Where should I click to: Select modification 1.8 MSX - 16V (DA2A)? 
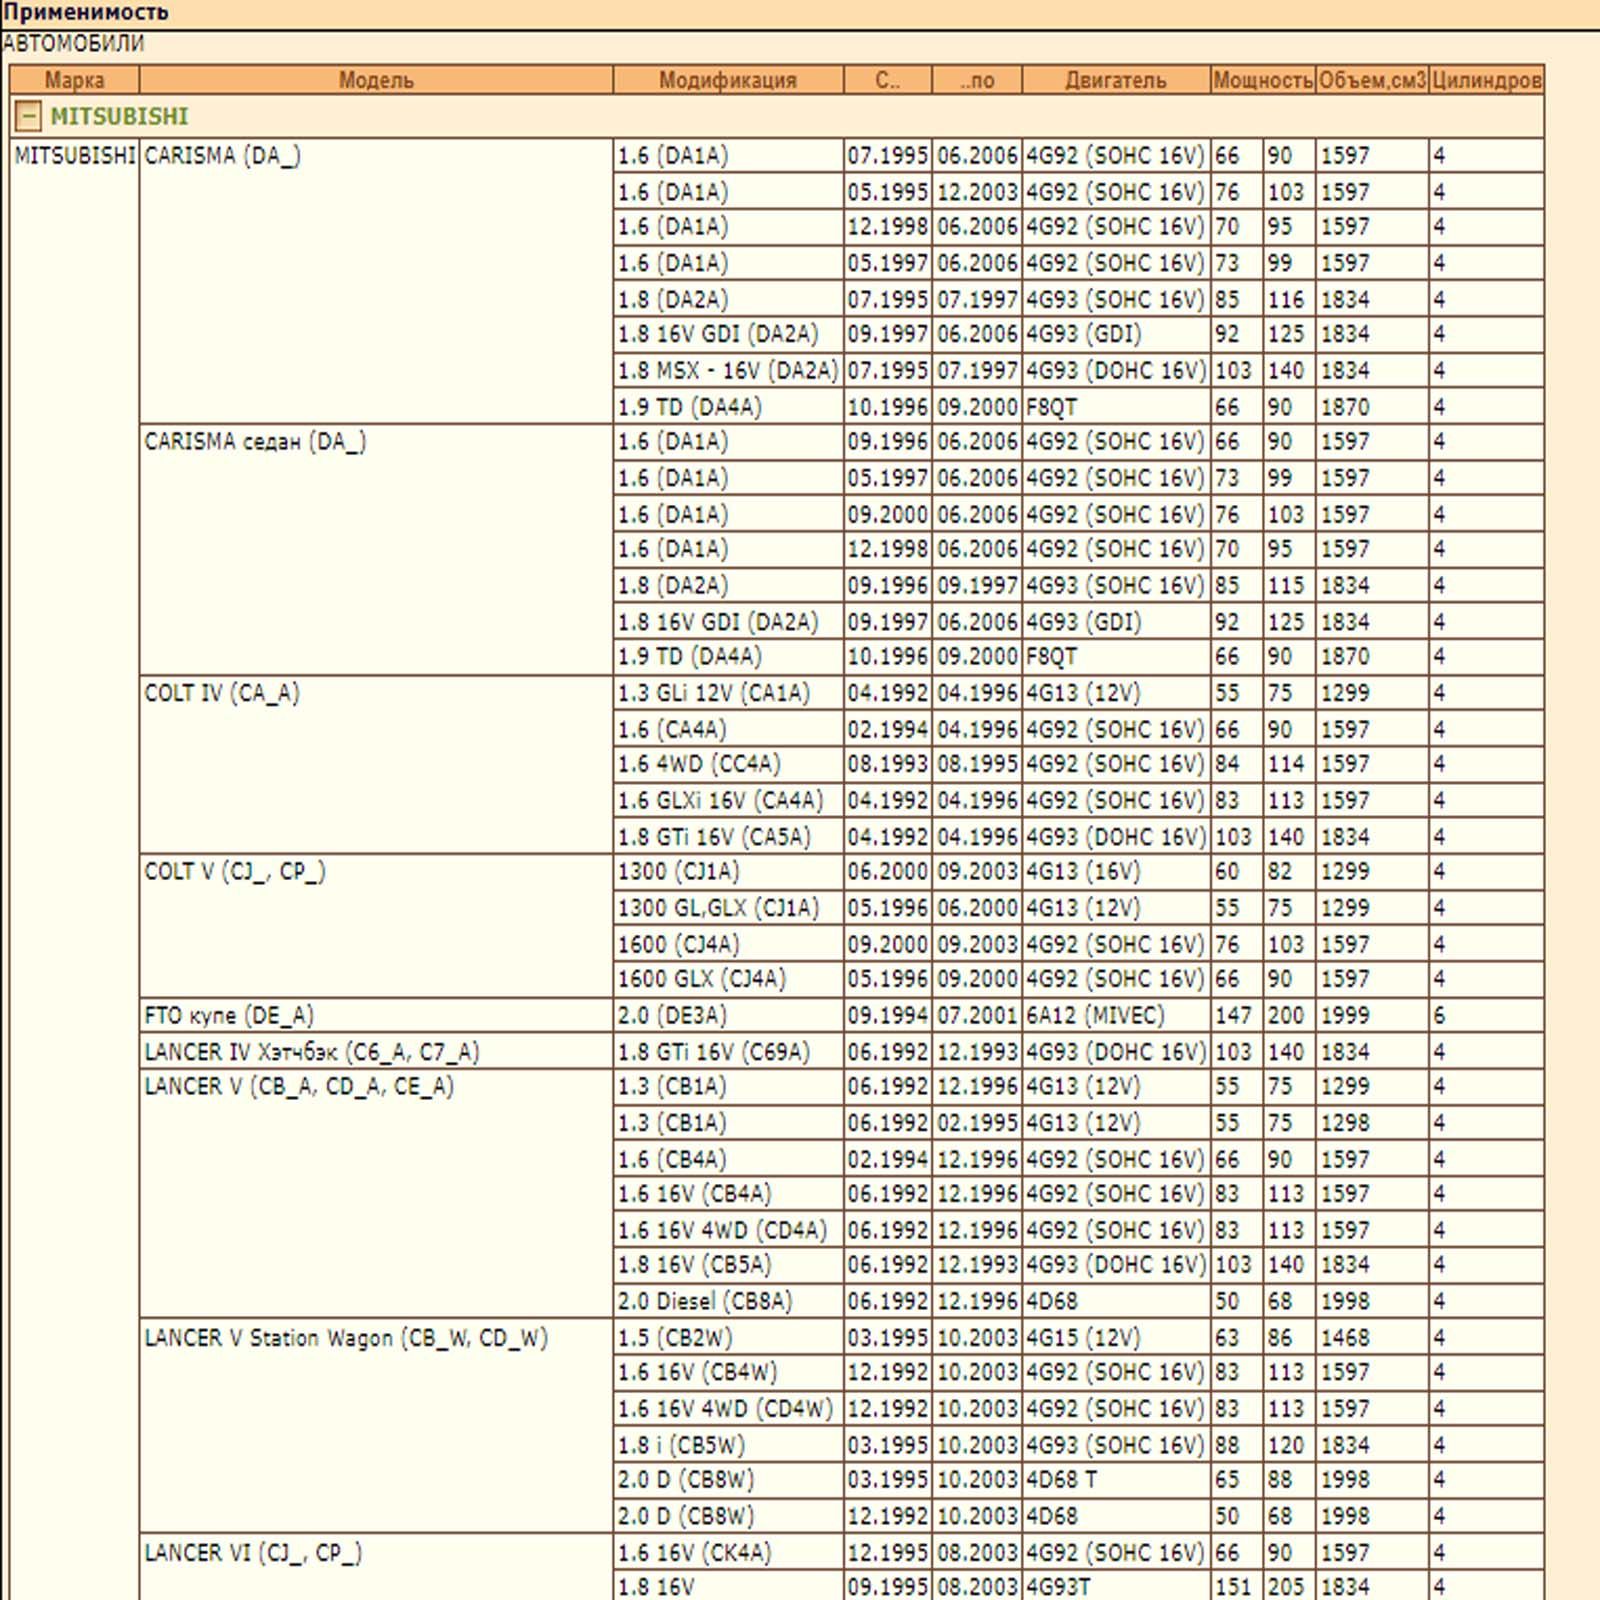click(x=728, y=371)
